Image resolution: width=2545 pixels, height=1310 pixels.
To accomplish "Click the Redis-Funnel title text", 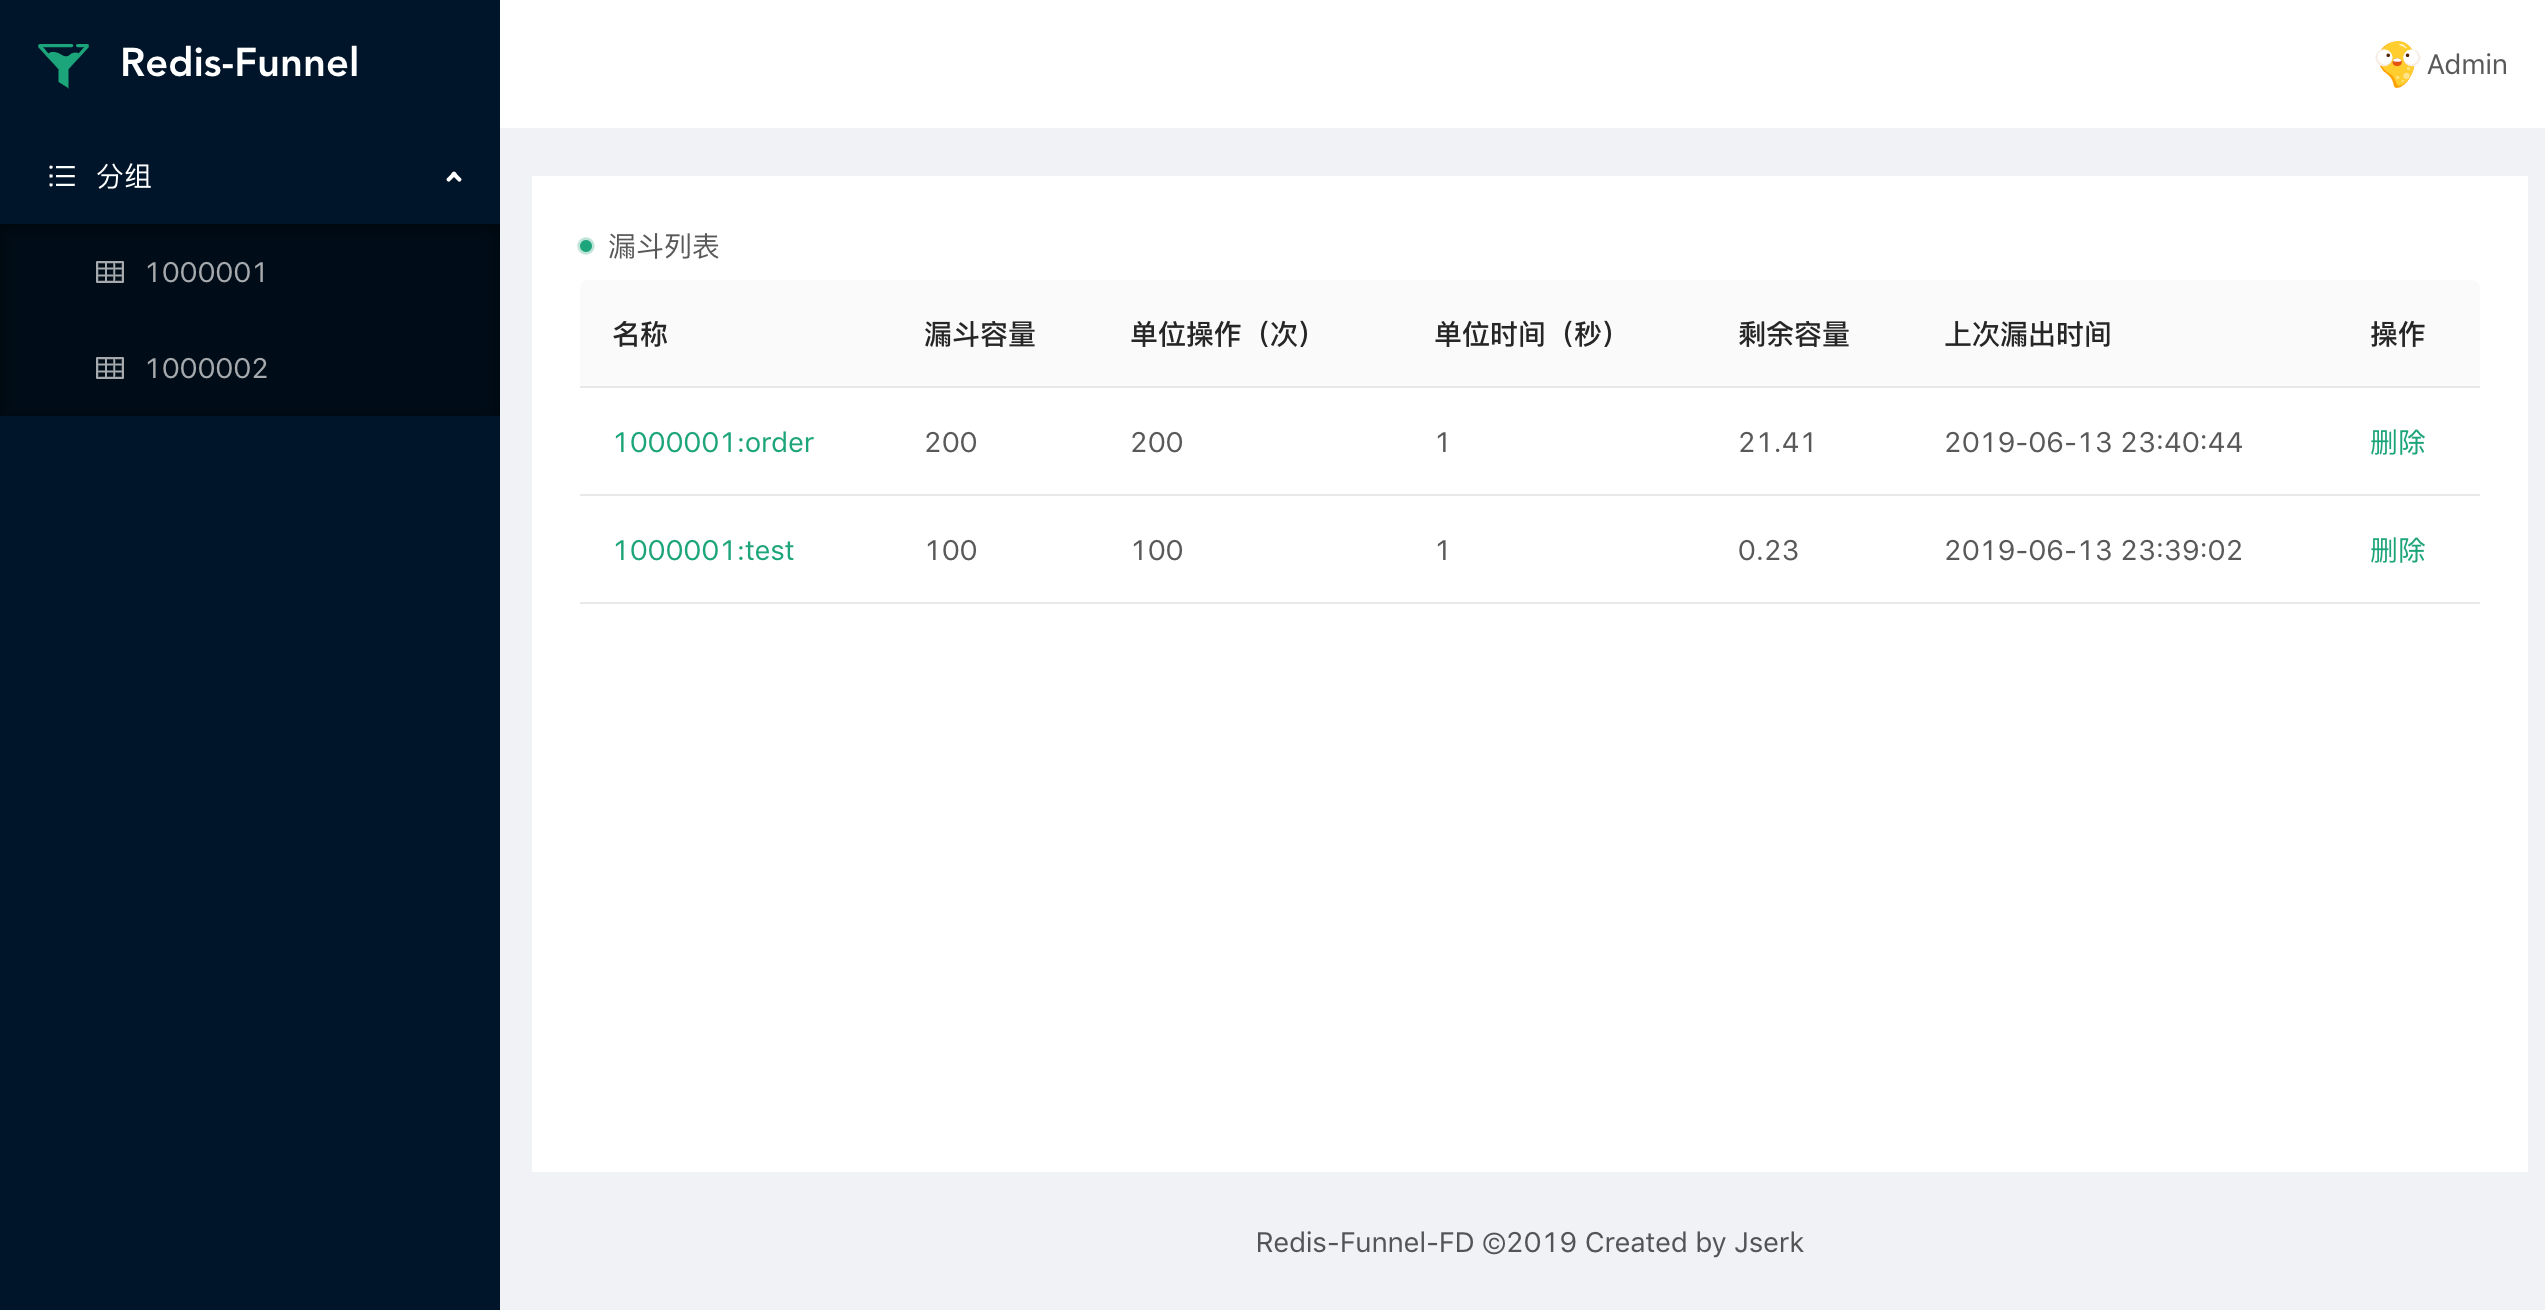I will point(239,63).
